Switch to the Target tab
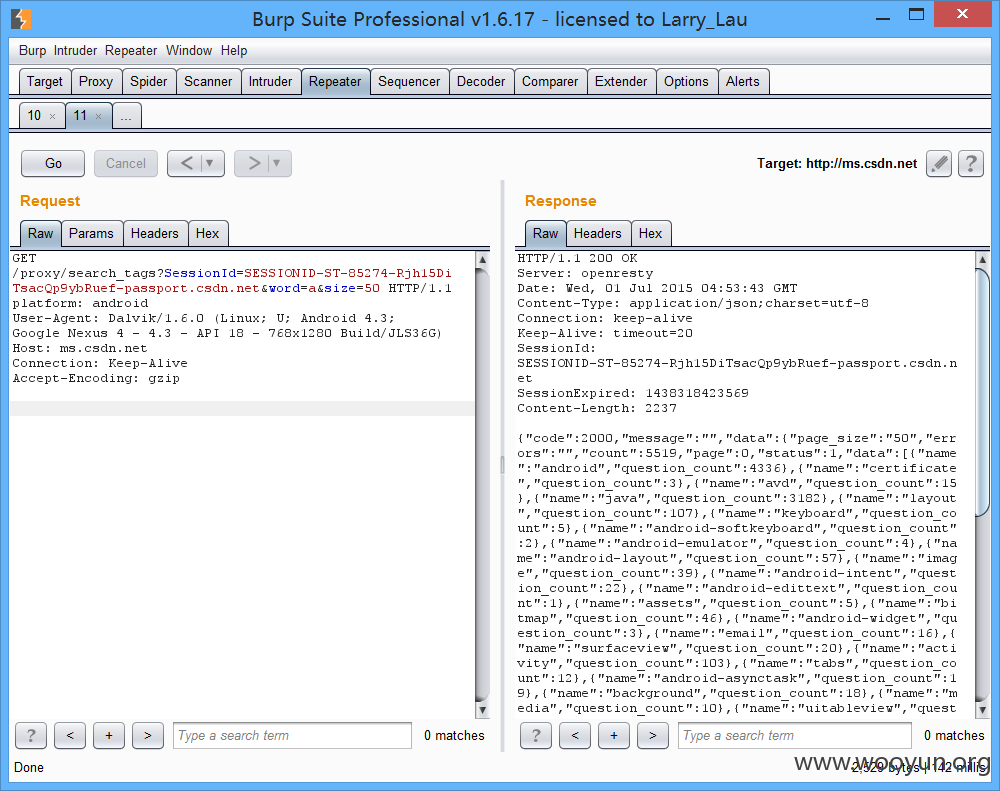The image size is (1000, 791). [45, 82]
